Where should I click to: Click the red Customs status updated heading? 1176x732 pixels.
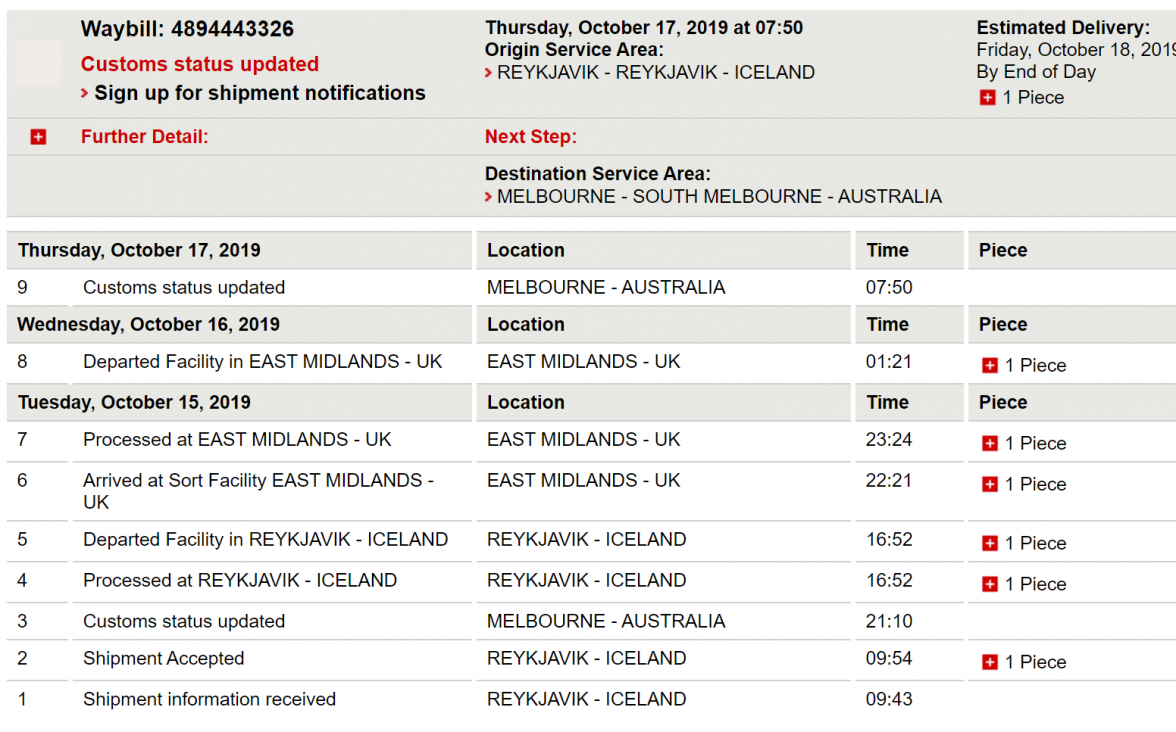pos(200,64)
